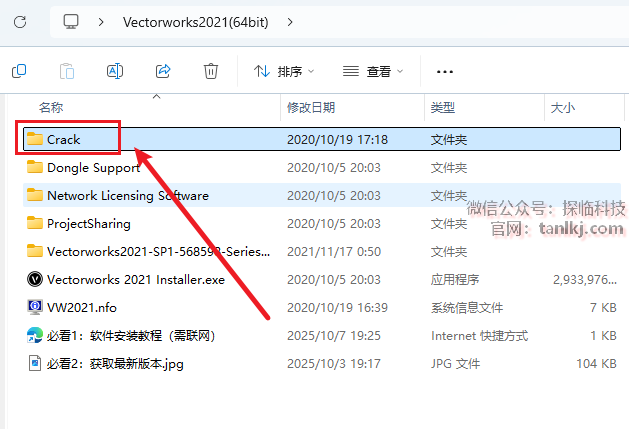Select Dongle Support folder name

click(x=93, y=168)
